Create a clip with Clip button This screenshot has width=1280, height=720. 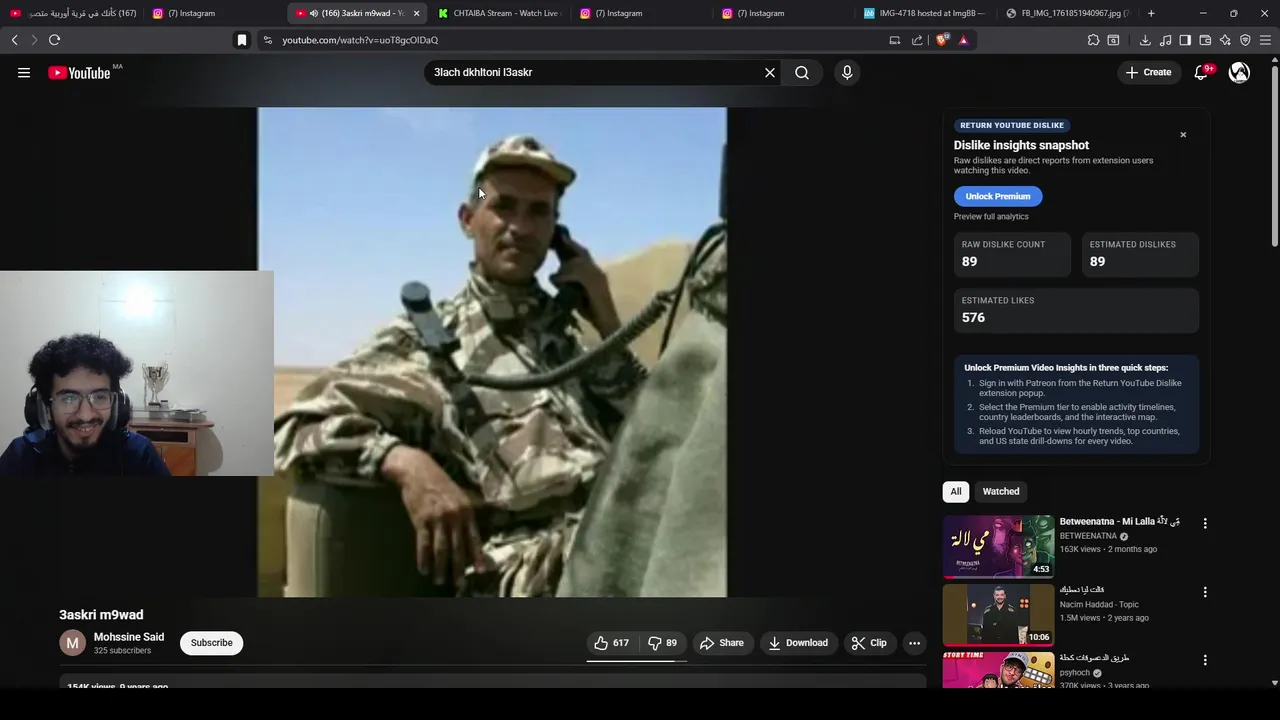click(869, 643)
